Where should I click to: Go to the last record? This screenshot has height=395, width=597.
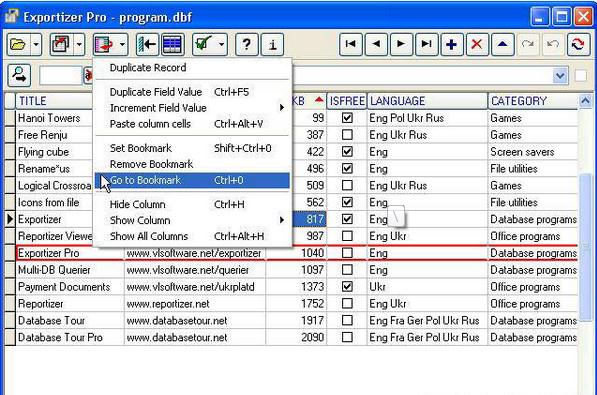426,45
